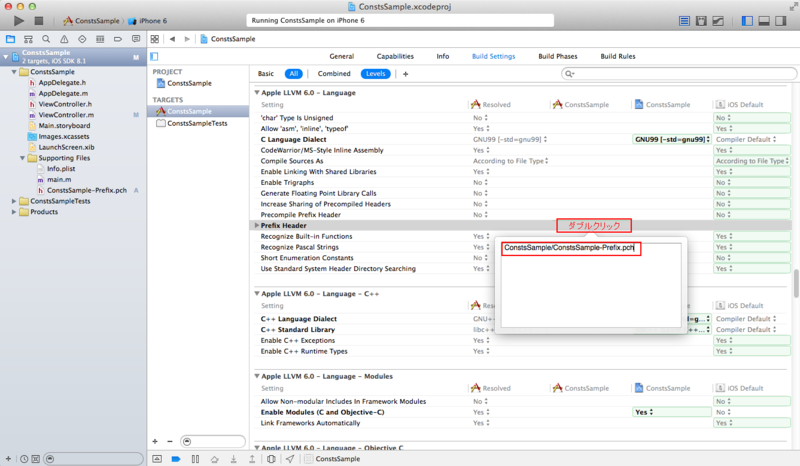Select the Combined view option

[334, 74]
